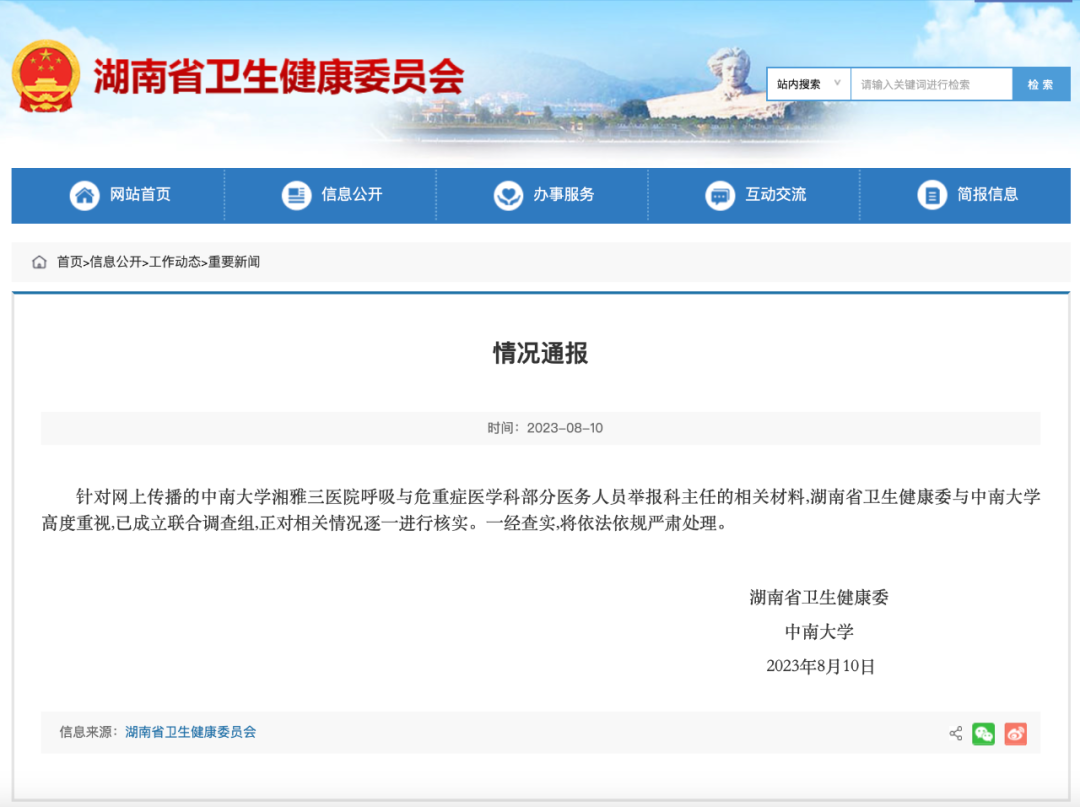Screen dimensions: 1080x807
Task: Navigate to 首页 in the breadcrumb
Action: pos(68,263)
